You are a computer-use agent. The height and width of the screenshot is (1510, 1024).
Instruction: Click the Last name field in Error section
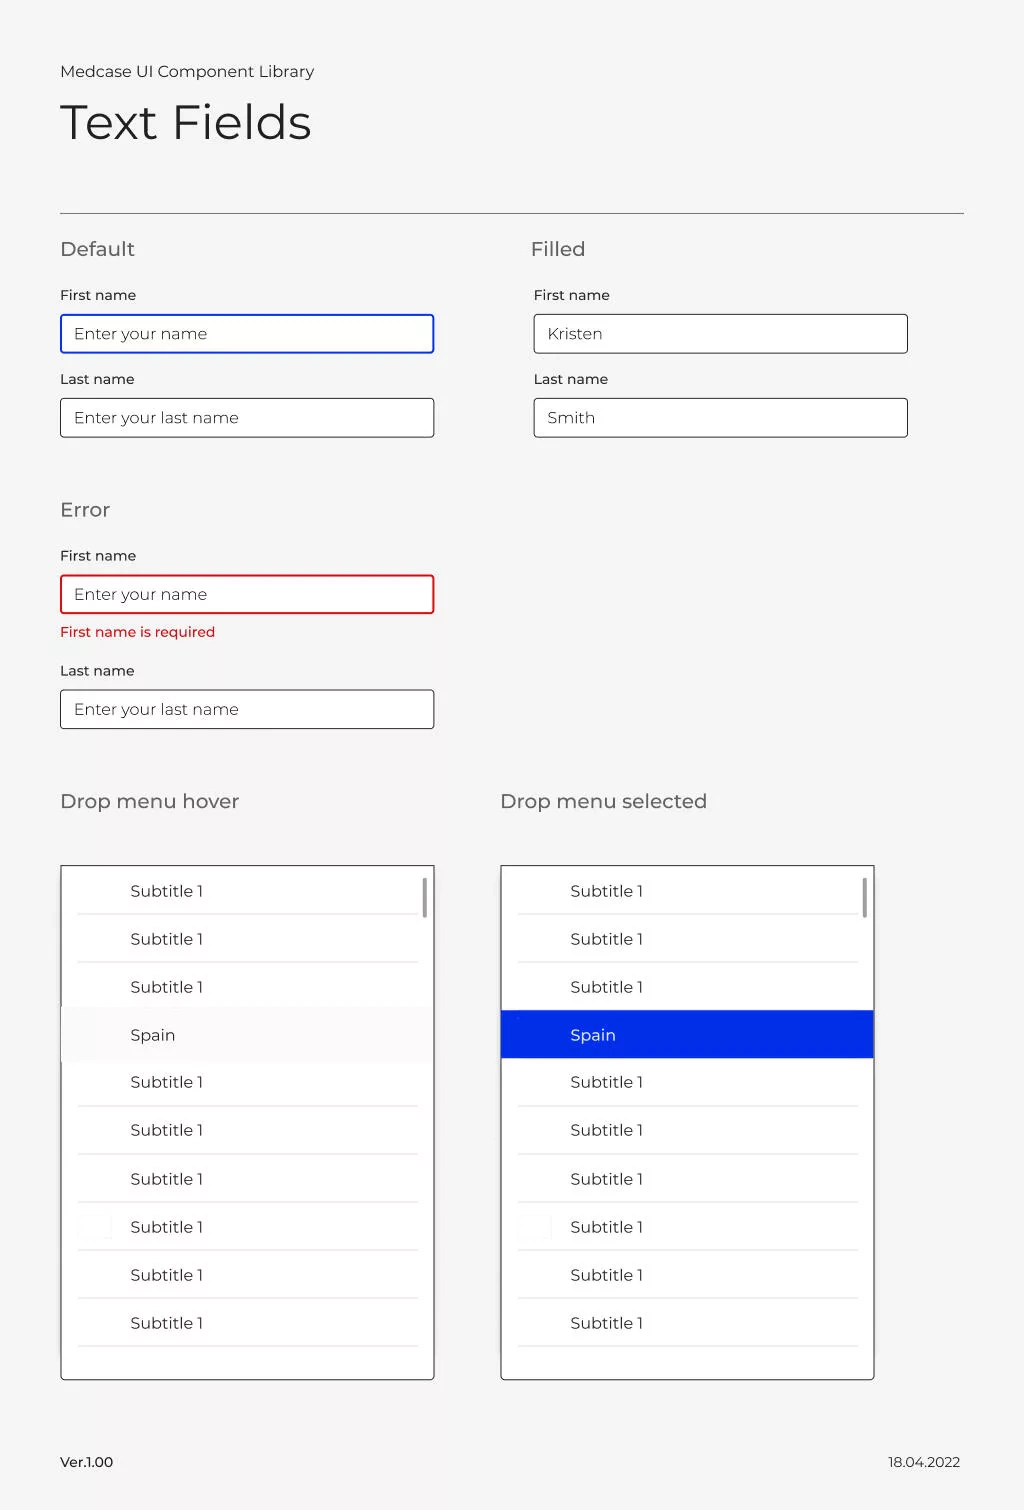click(x=247, y=709)
